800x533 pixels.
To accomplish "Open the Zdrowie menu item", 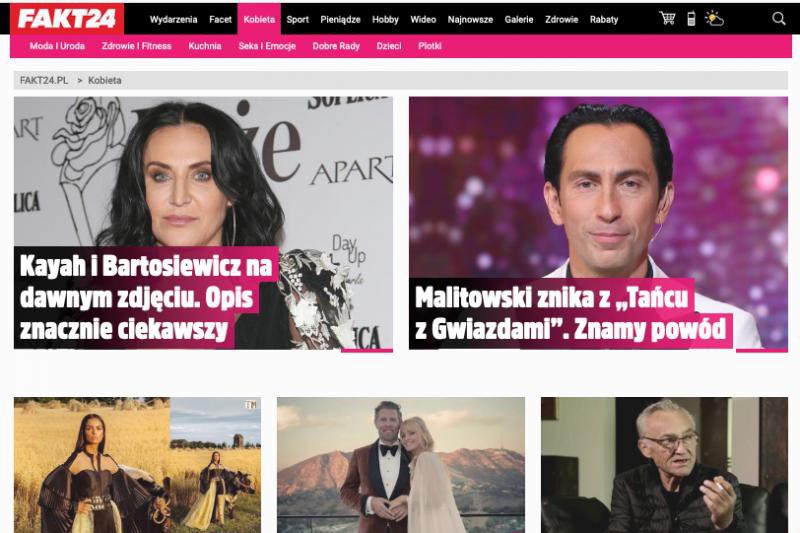I will click(x=561, y=19).
